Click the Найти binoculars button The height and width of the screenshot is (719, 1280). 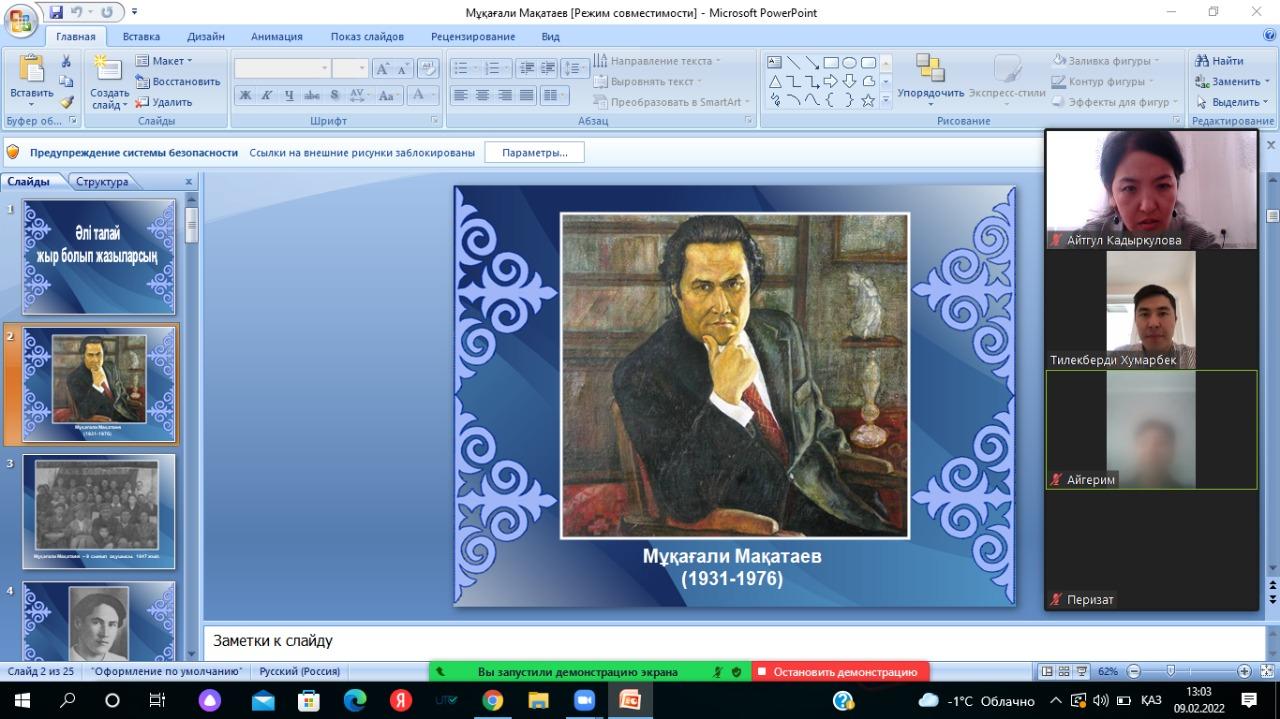pos(1219,61)
